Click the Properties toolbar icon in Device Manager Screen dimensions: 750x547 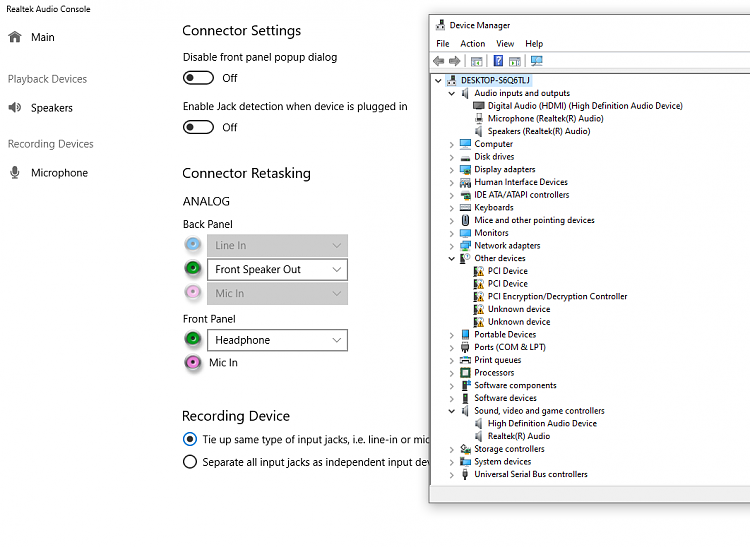point(476,61)
